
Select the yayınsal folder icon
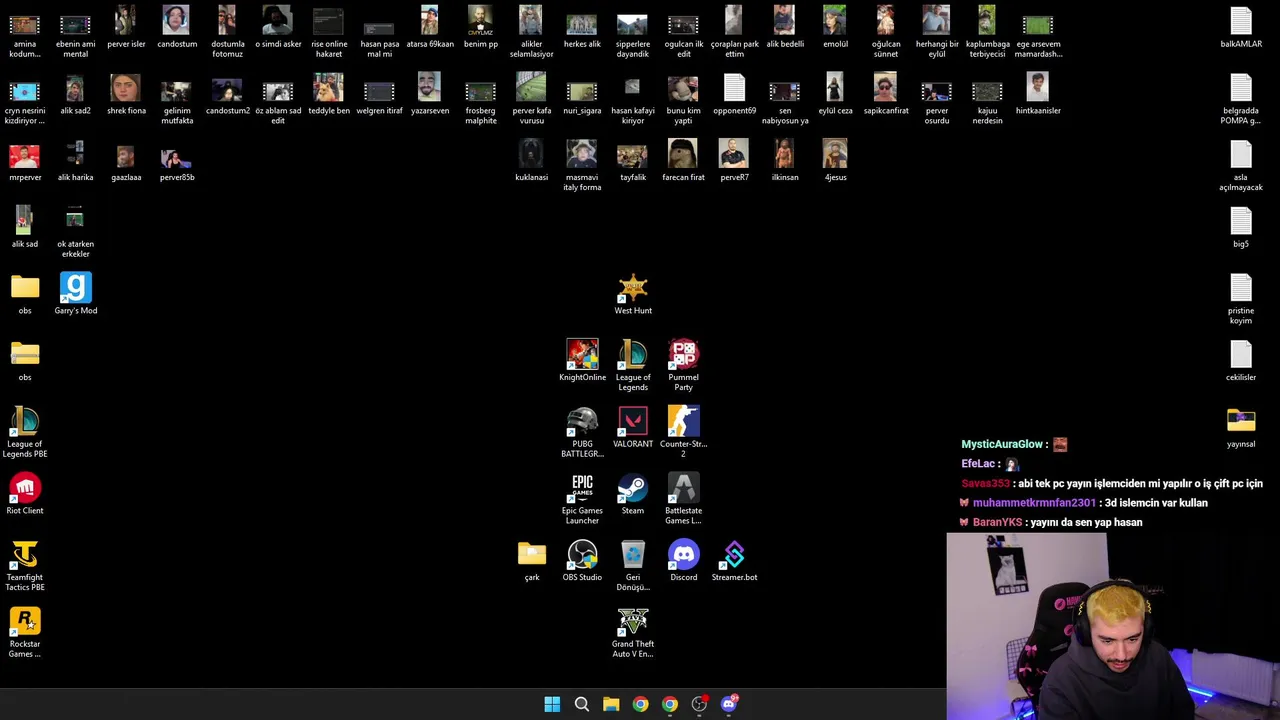coord(1241,428)
